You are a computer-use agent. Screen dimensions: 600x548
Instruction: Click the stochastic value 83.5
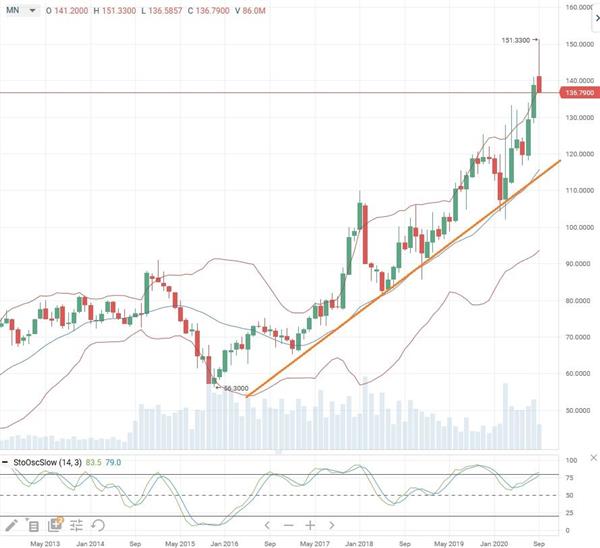93,463
